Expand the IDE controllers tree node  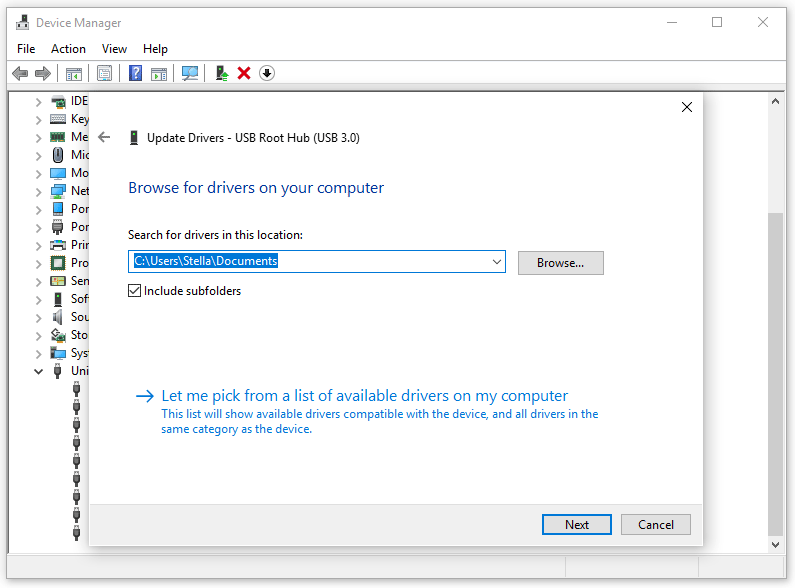pos(39,101)
